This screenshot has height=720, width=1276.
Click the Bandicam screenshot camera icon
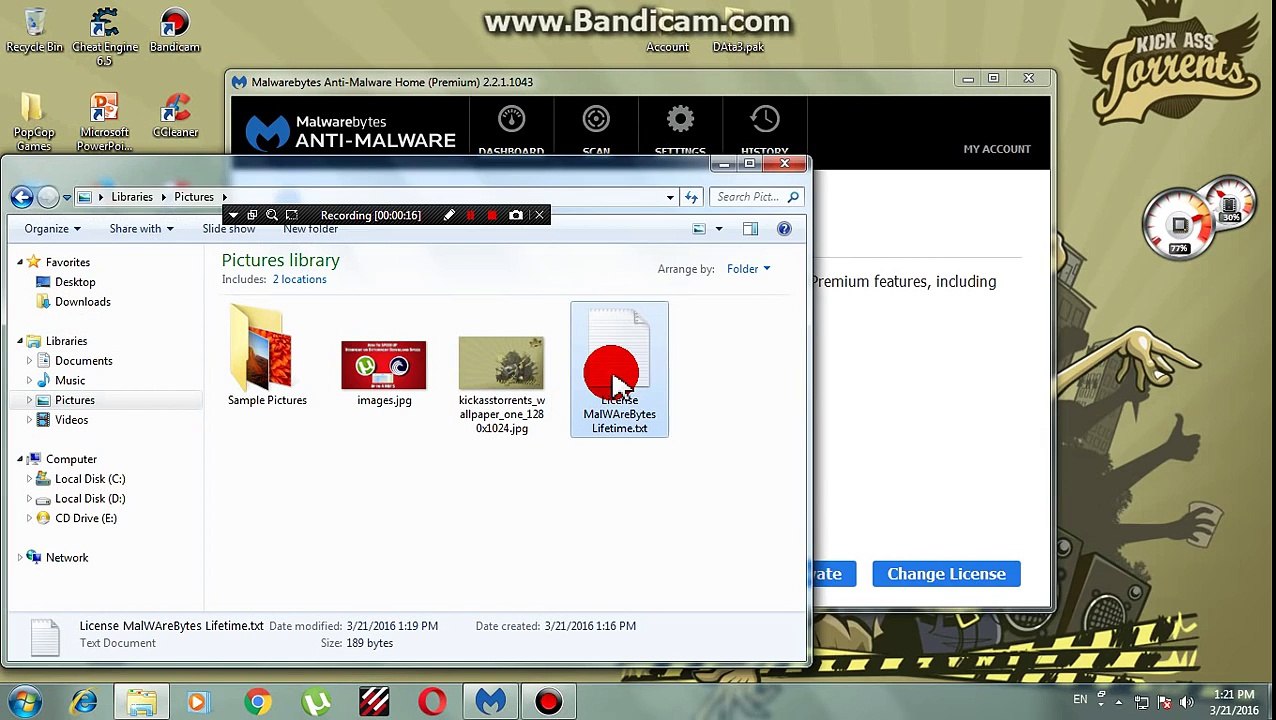coord(516,215)
